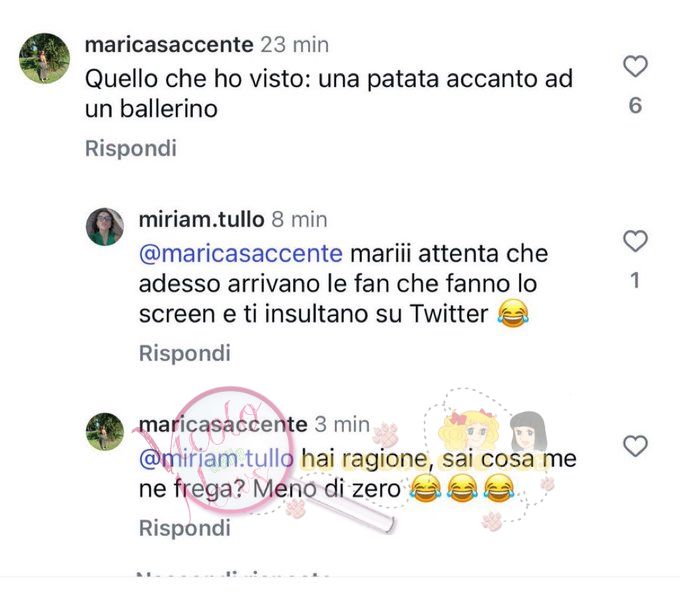
Task: View the 1 like count on miriam.tullo's reply
Action: pyautogui.click(x=635, y=281)
